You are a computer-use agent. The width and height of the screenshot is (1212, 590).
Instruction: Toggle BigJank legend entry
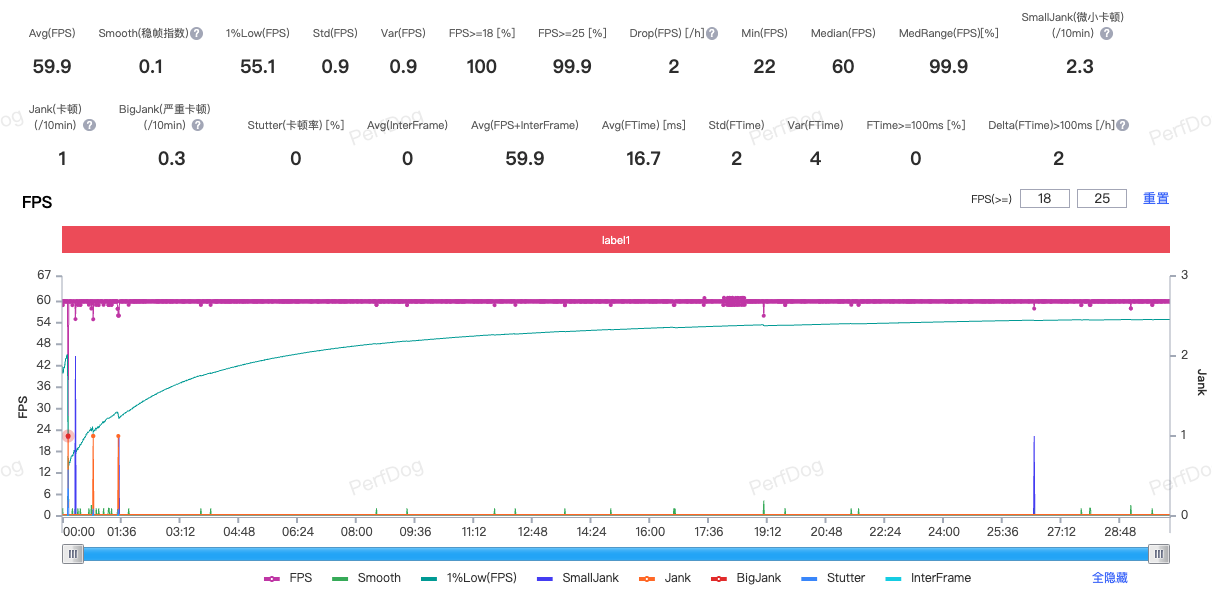745,578
